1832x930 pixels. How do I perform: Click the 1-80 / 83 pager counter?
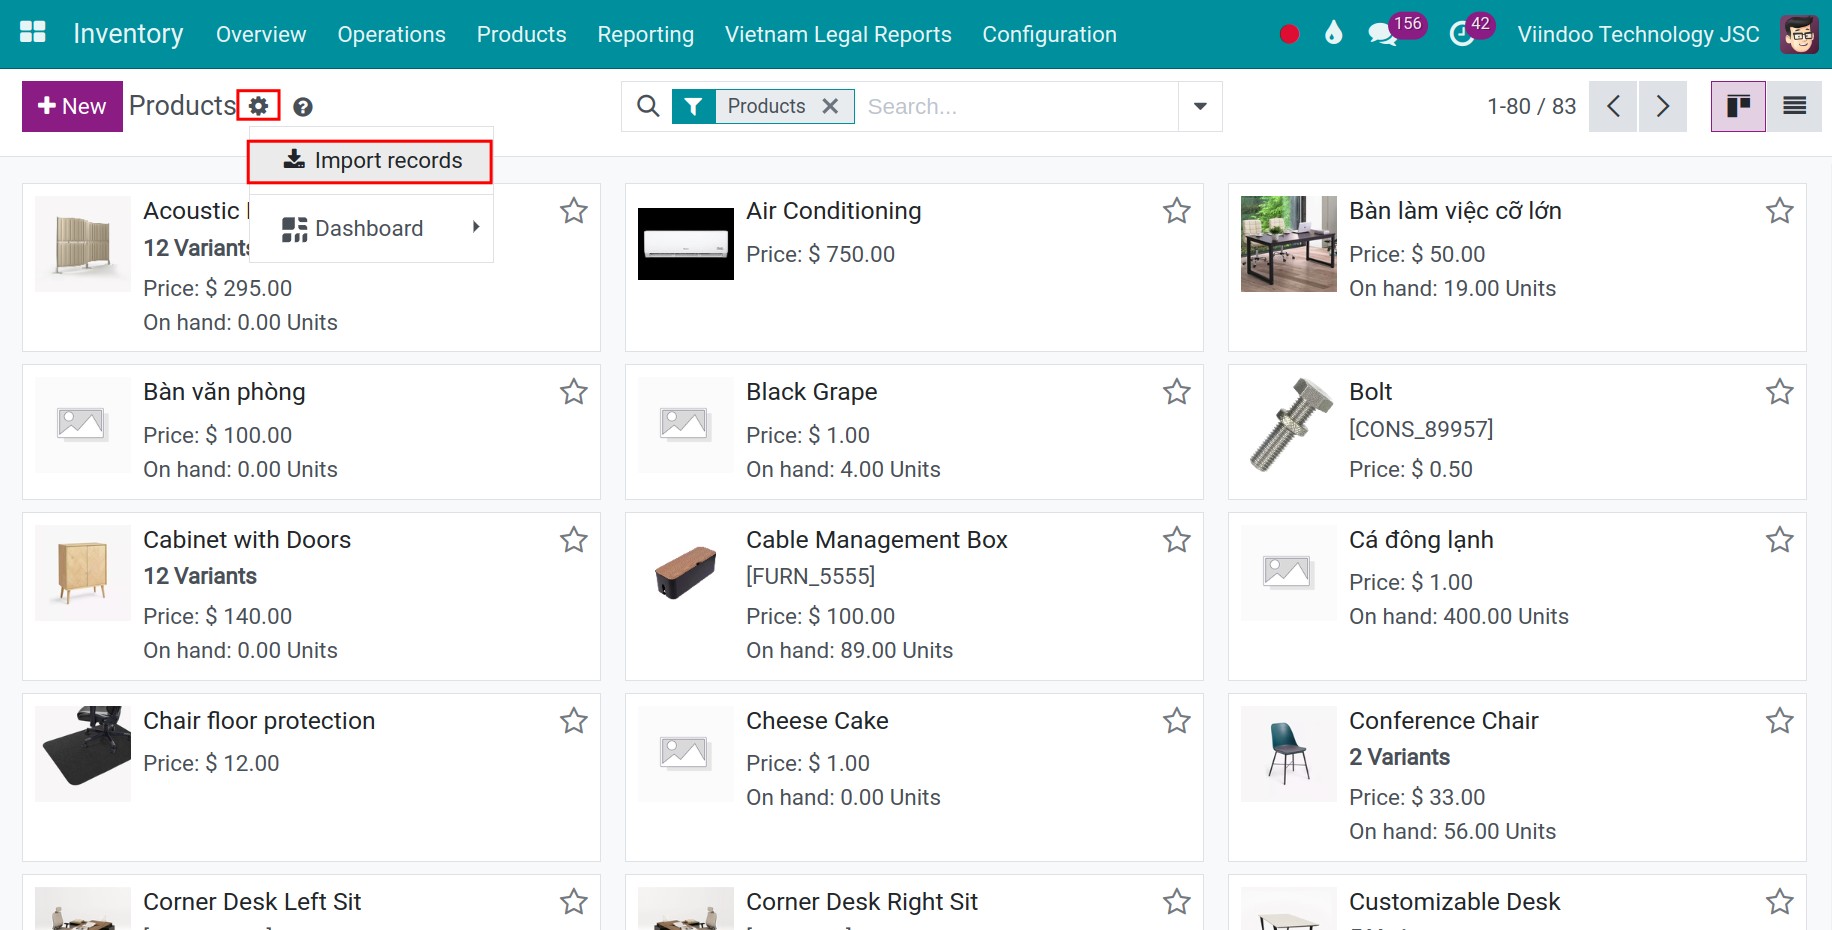click(x=1531, y=106)
